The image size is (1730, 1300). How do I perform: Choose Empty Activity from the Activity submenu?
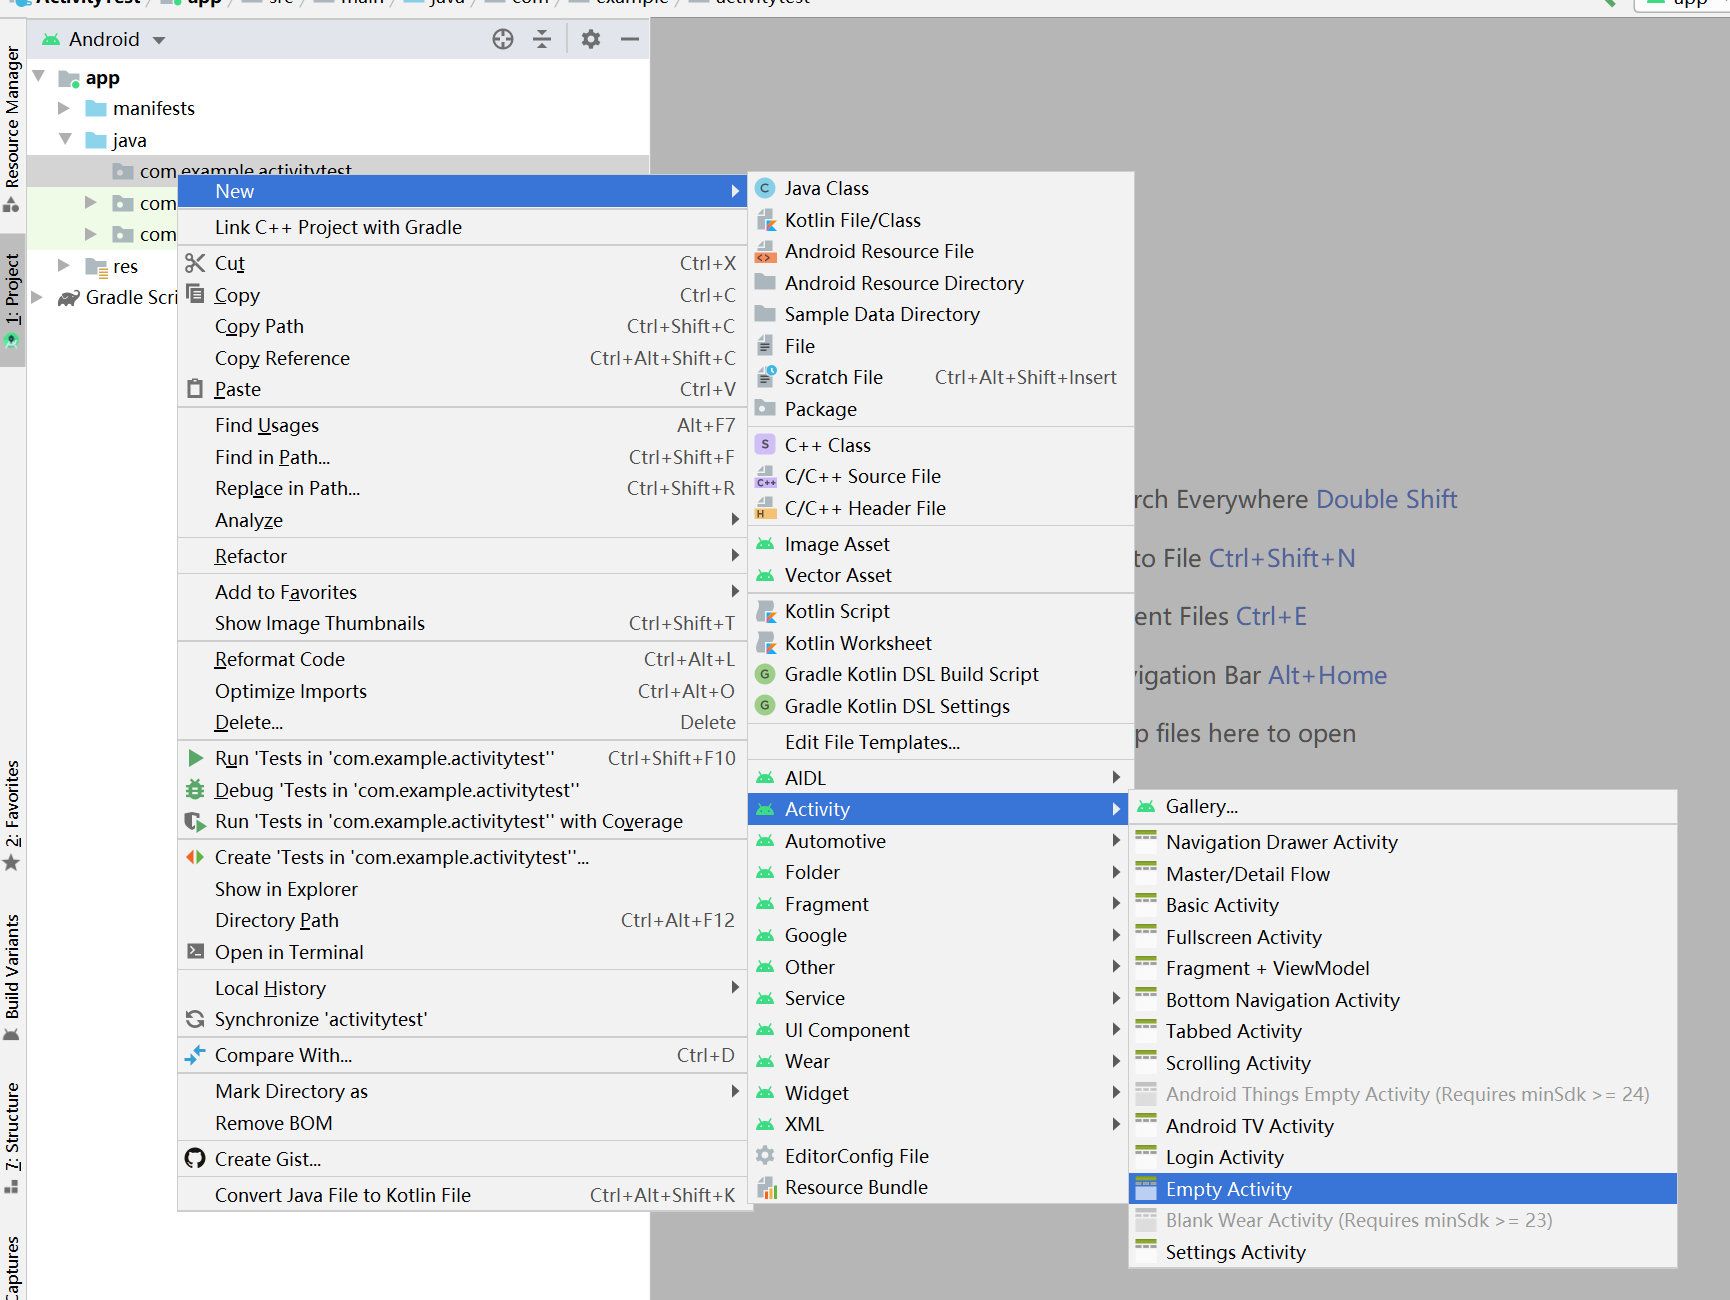click(x=1228, y=1188)
